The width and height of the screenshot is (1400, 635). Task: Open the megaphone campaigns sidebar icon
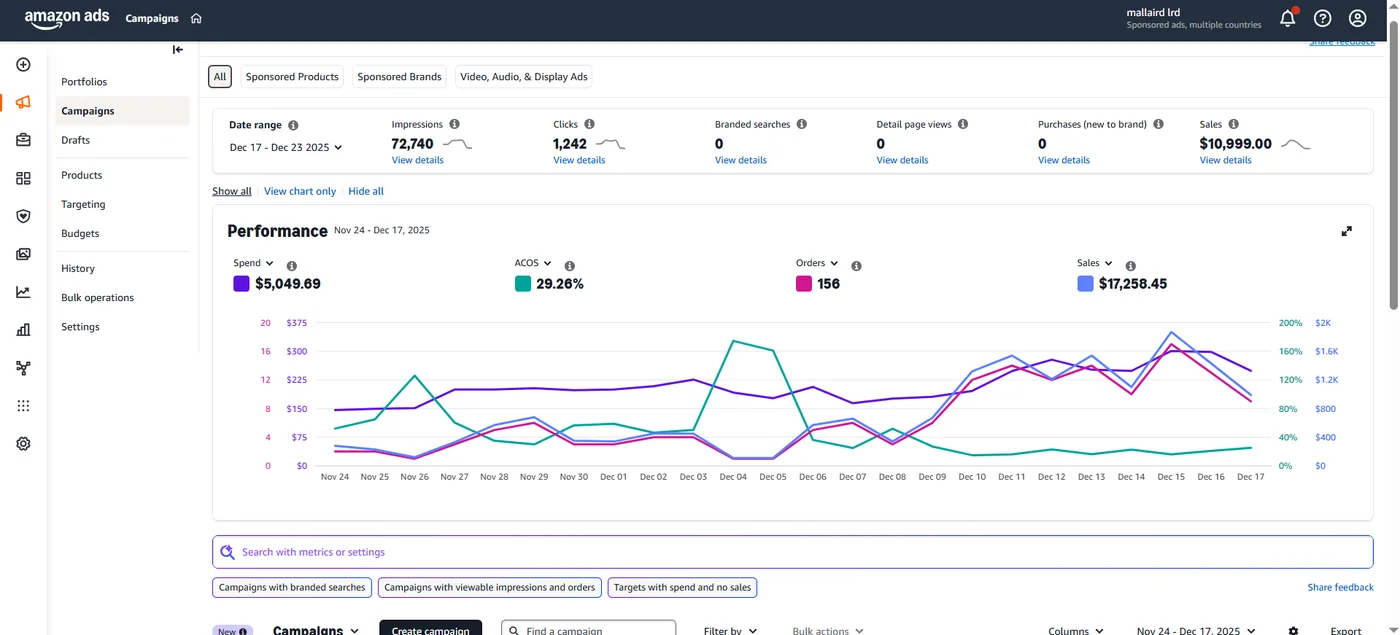coord(23,102)
